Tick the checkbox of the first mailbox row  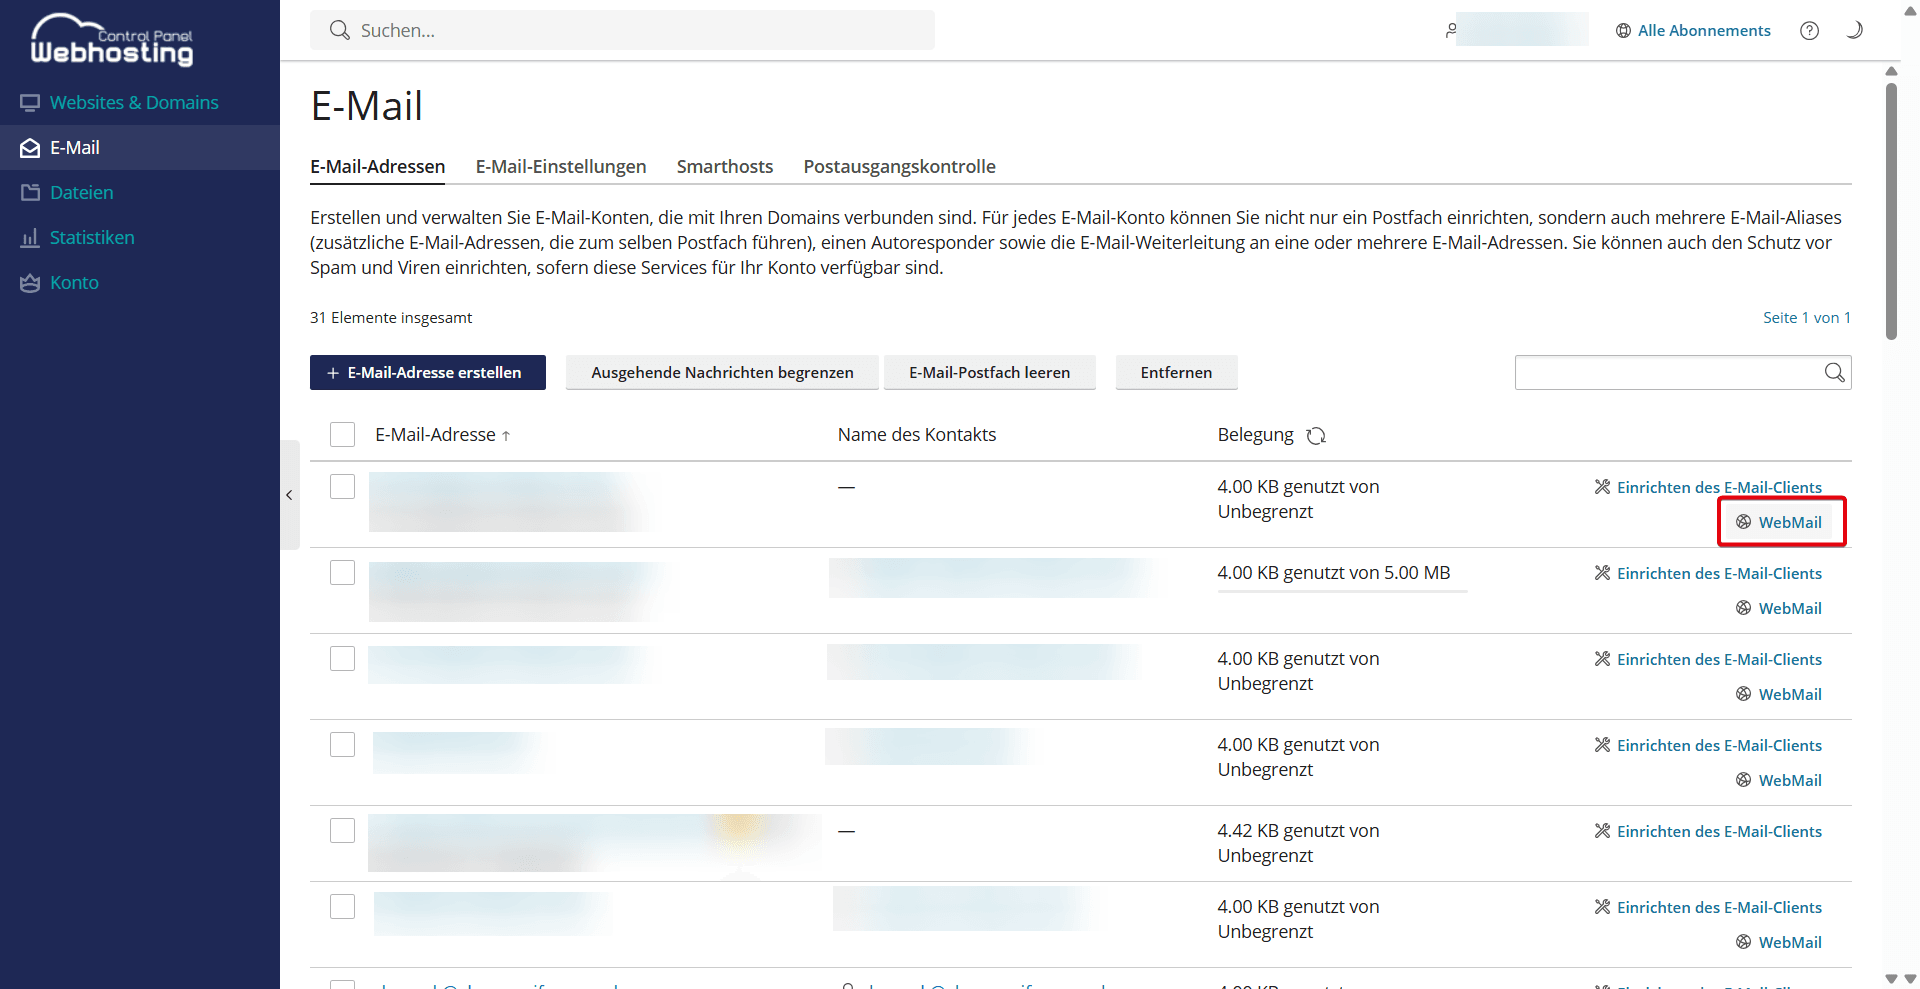click(x=342, y=486)
